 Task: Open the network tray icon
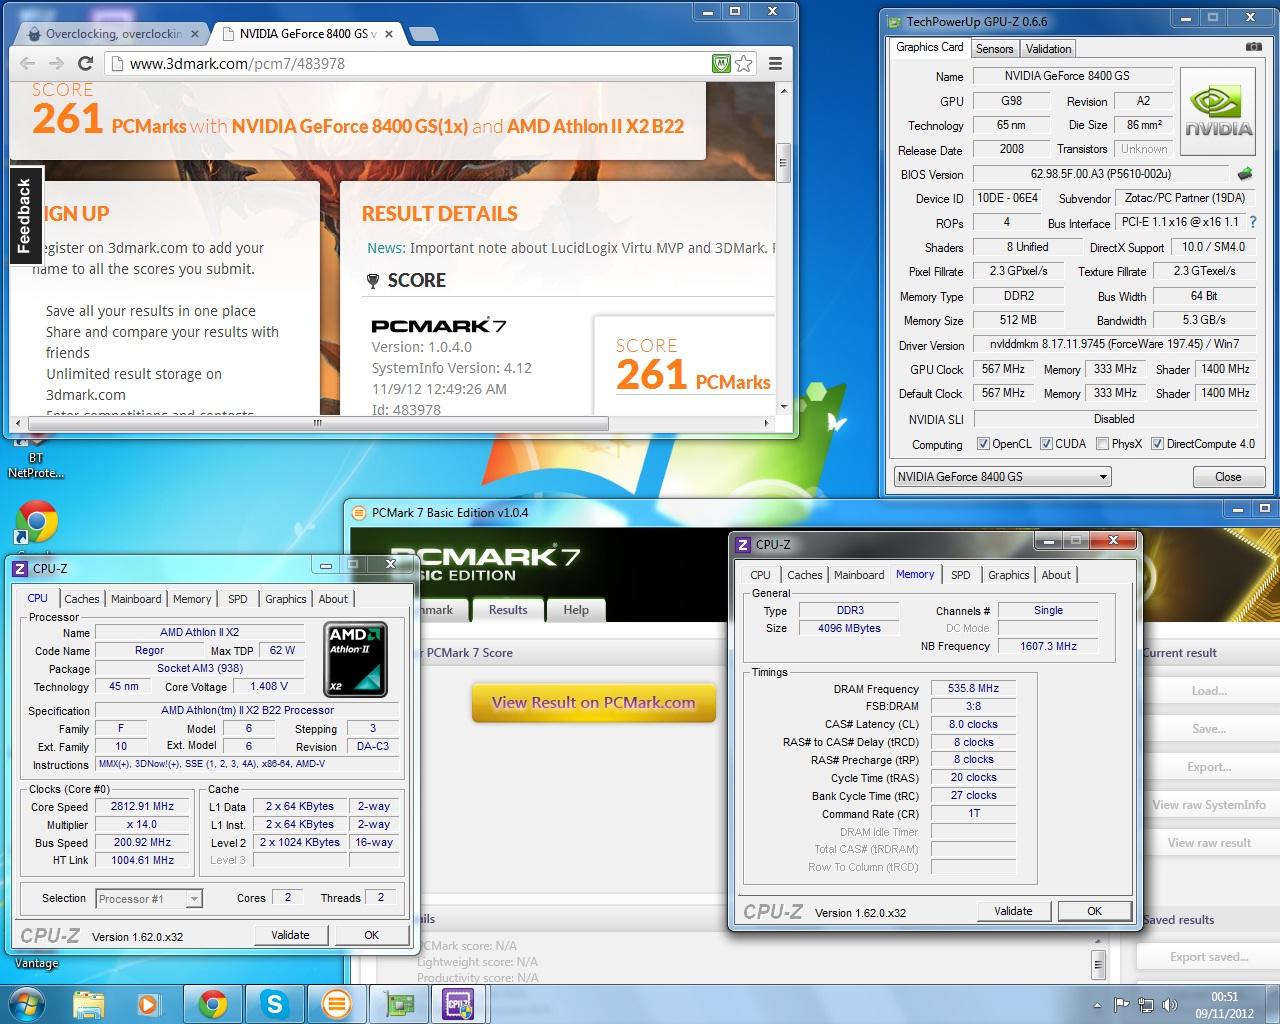1145,1004
